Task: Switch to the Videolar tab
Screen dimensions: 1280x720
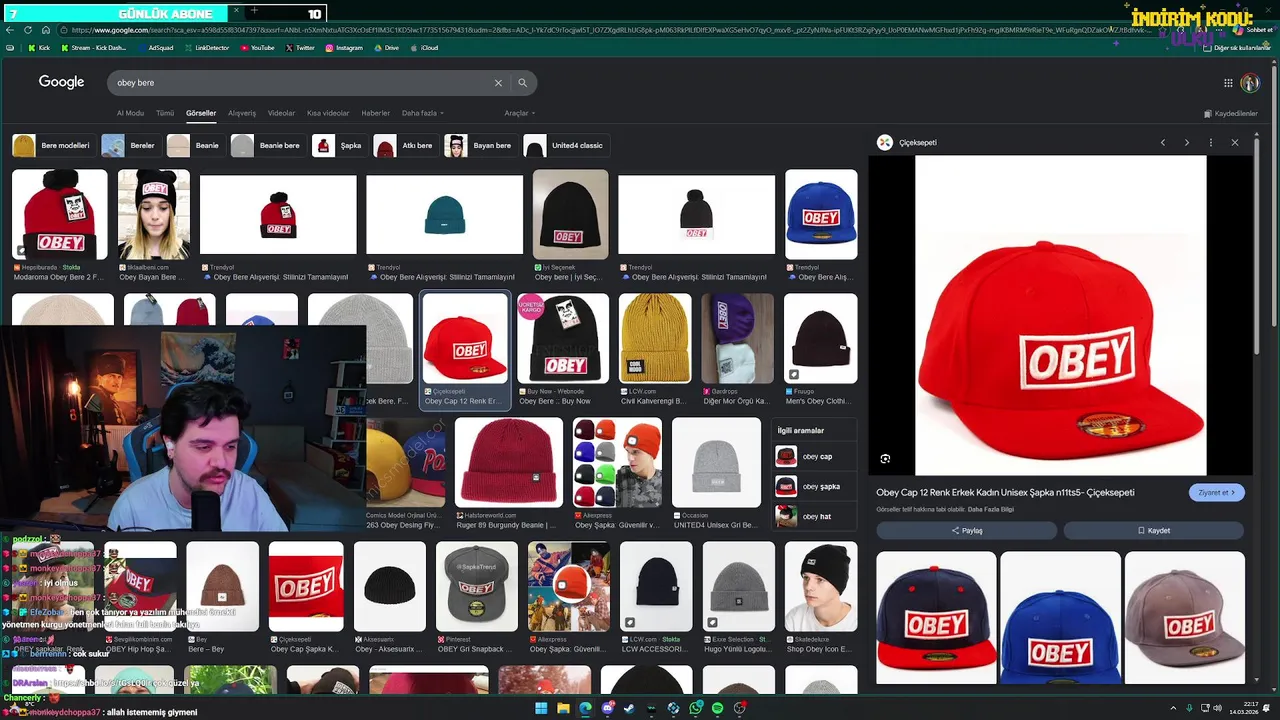Action: [x=281, y=113]
